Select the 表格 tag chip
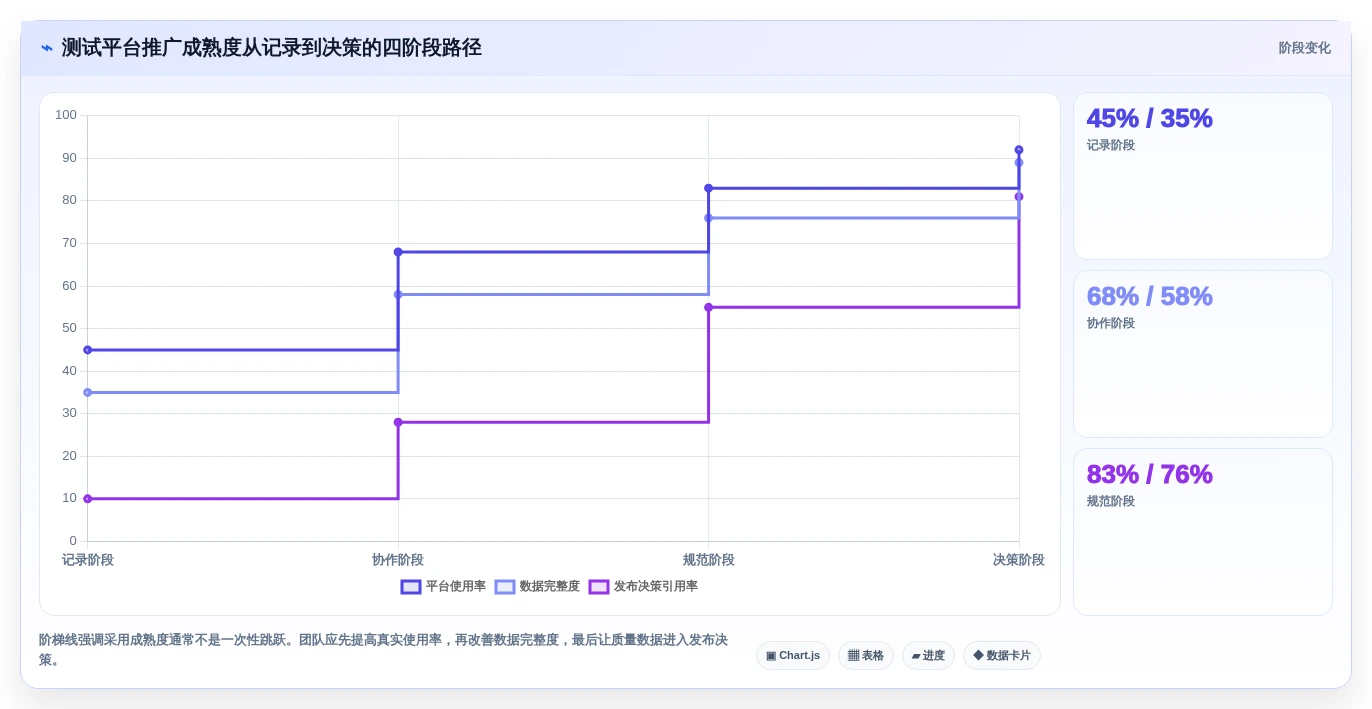The height and width of the screenshot is (709, 1372). pos(866,656)
